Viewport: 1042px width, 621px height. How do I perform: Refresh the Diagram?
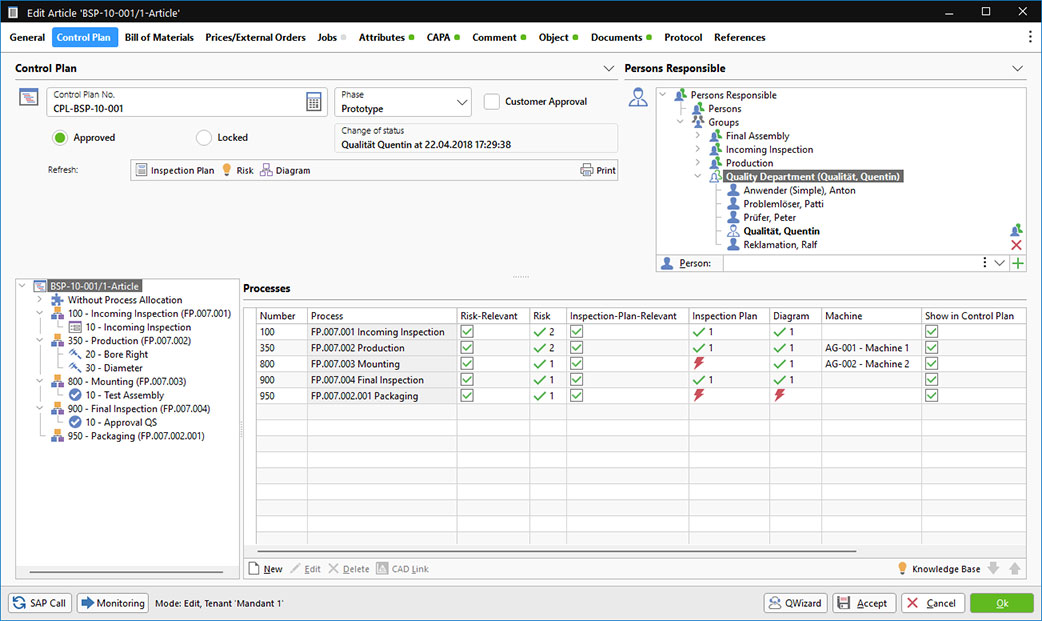click(x=285, y=171)
